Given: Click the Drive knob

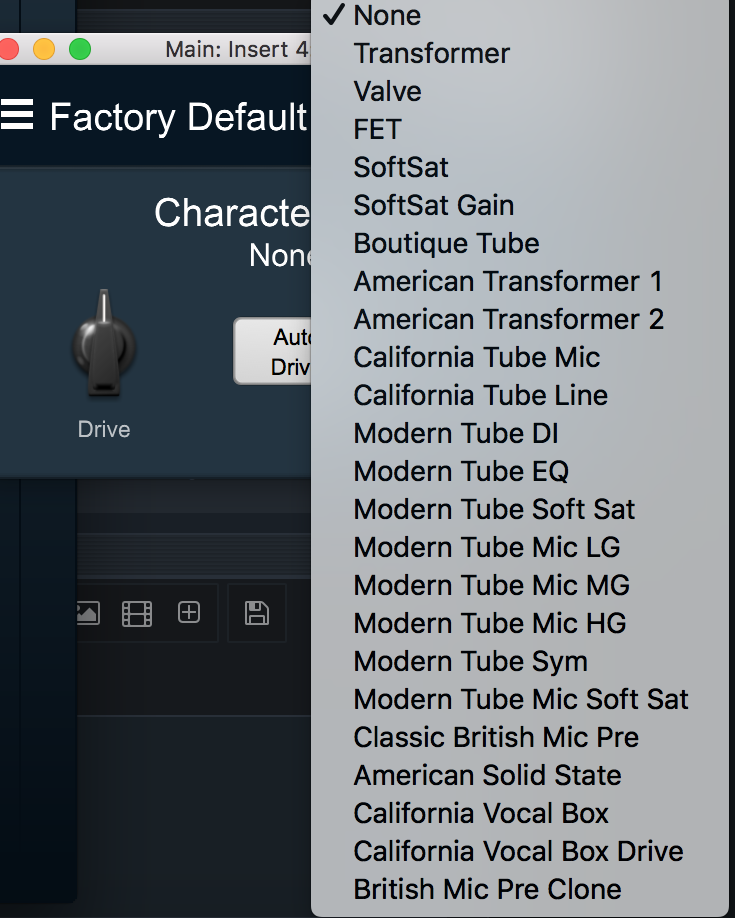Looking at the screenshot, I should [104, 347].
